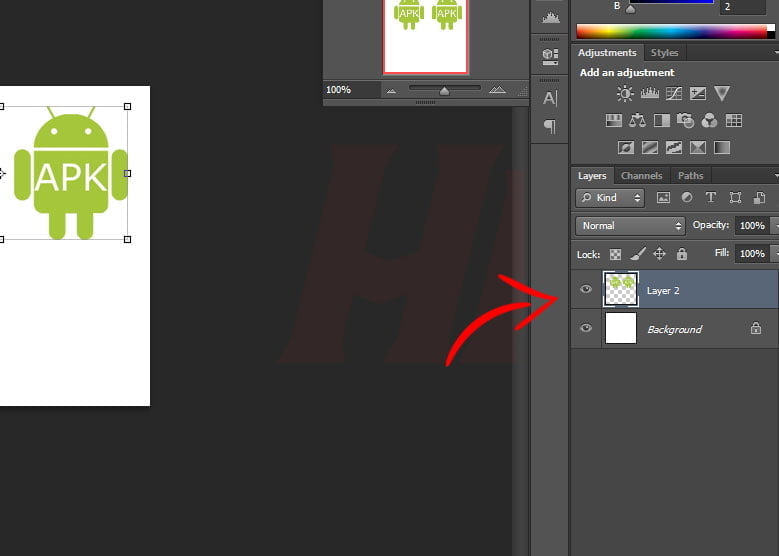This screenshot has height=556, width=779.
Task: Toggle lock transparent pixels
Action: pos(615,254)
